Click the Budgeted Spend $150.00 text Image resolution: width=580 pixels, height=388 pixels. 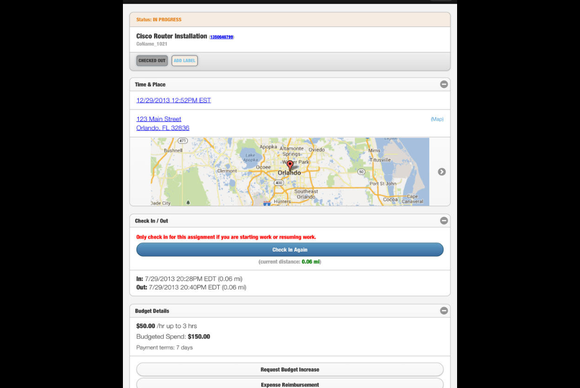pos(173,337)
